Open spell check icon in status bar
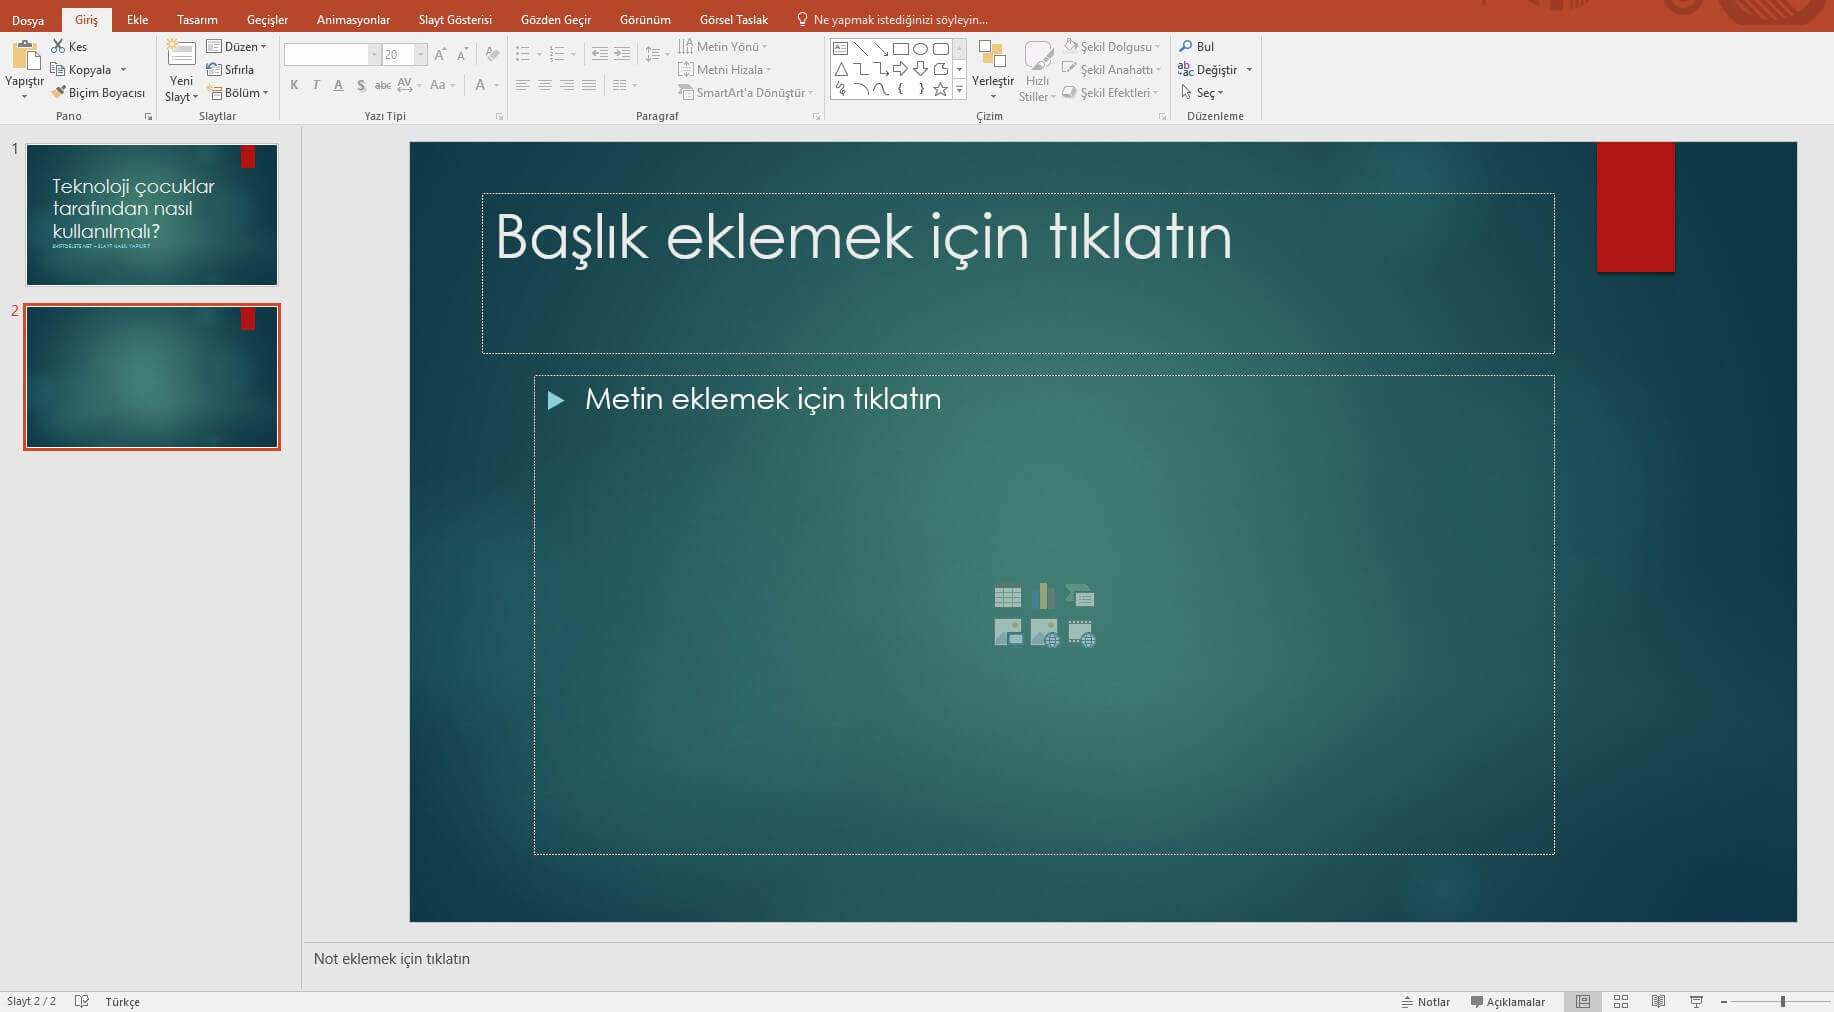Image resolution: width=1834 pixels, height=1012 pixels. coord(82,1001)
